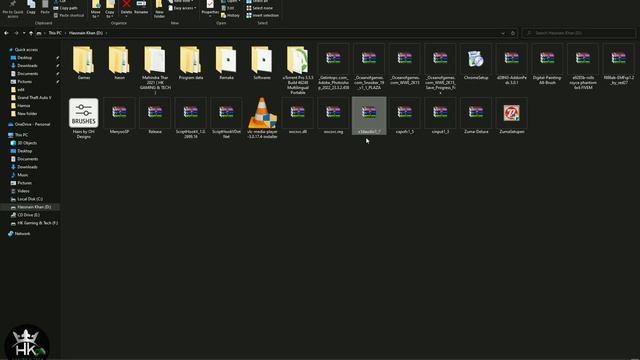Refresh the current folder view

tap(513, 33)
